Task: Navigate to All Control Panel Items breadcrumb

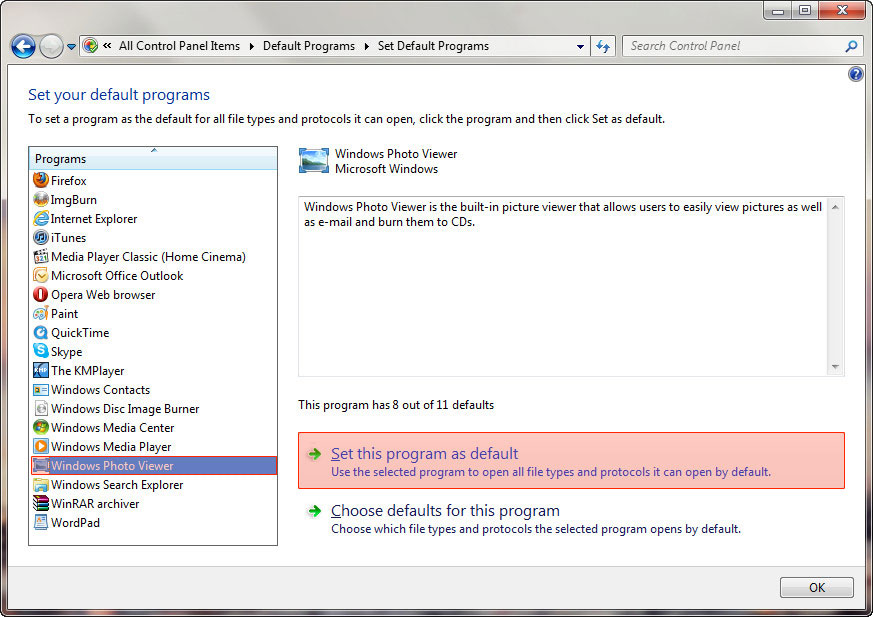Action: pos(179,46)
